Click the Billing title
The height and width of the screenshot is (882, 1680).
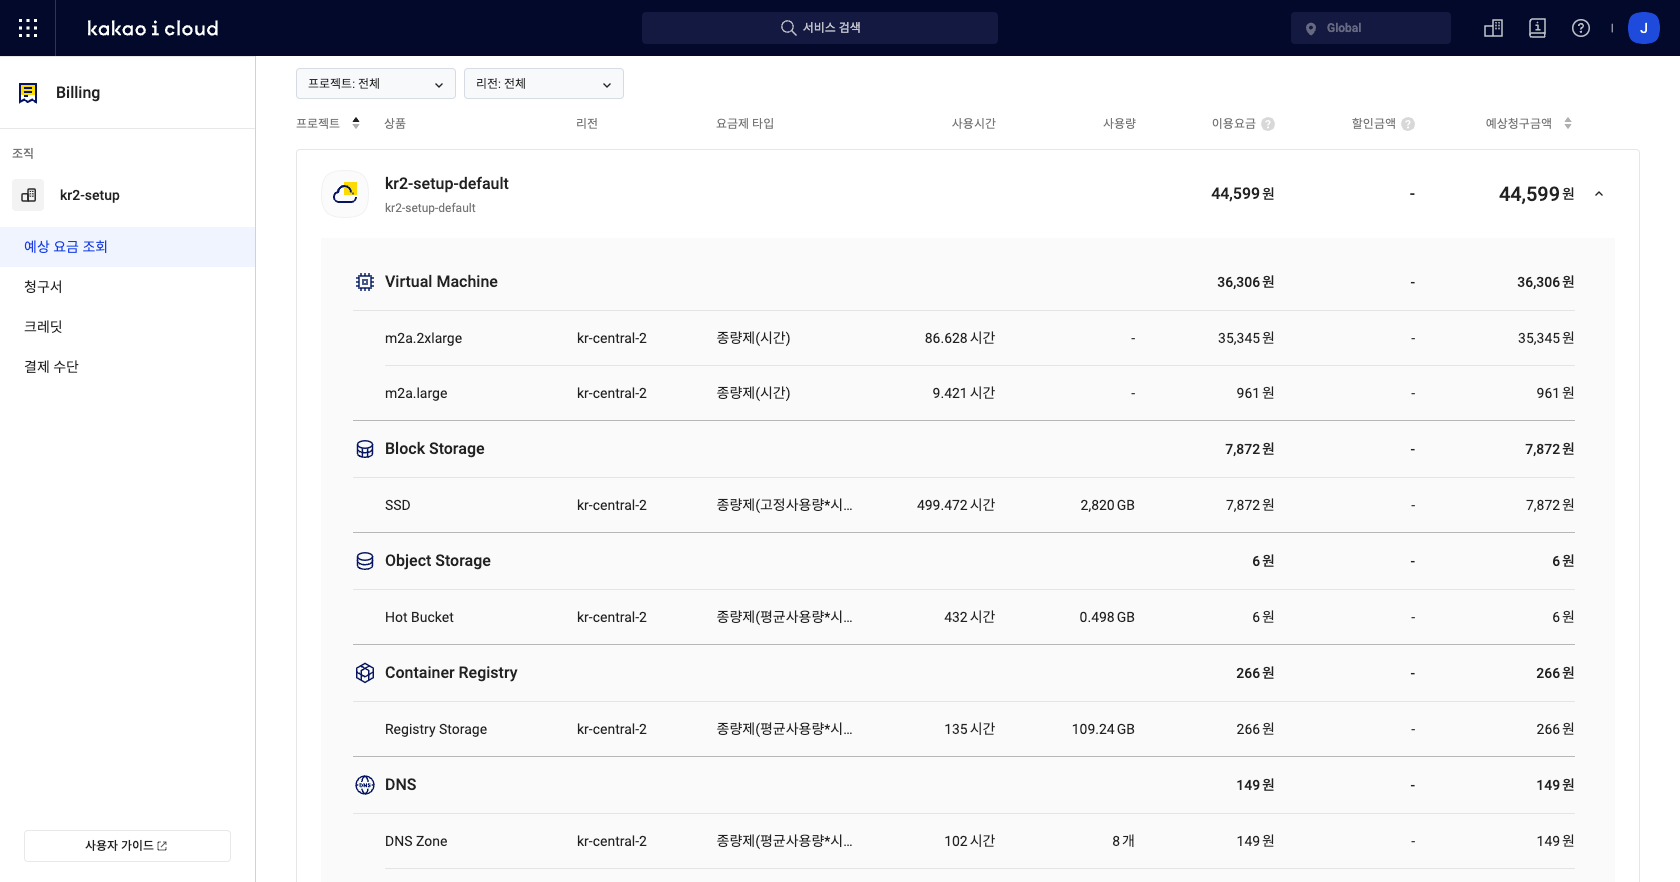pos(78,93)
